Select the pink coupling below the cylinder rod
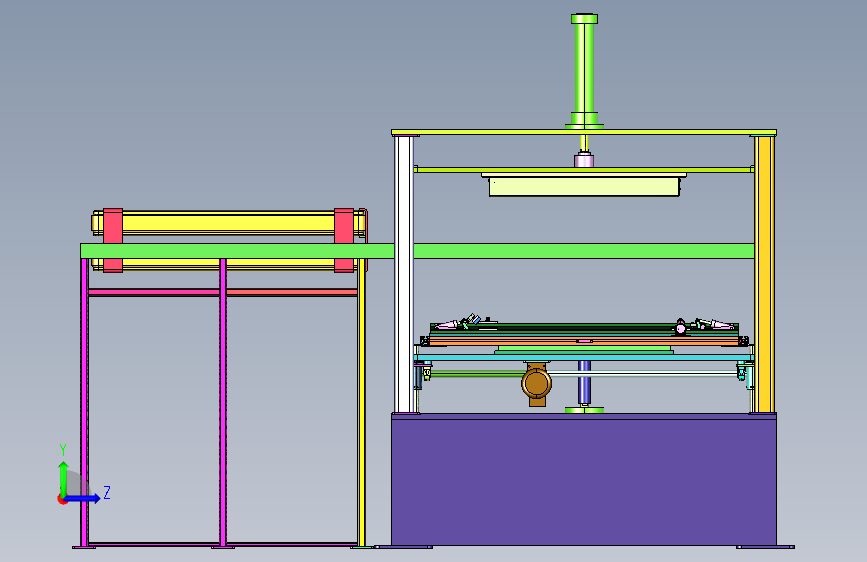Screen dimensions: 867x562 tap(584, 161)
